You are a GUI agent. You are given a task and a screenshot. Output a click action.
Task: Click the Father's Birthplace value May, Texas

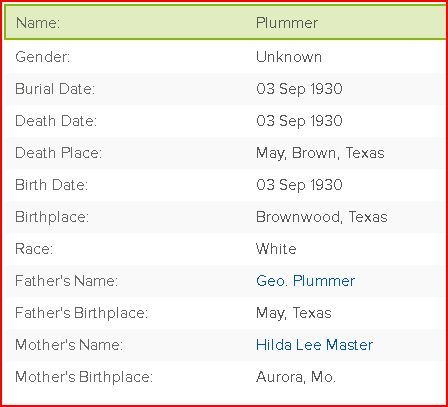pos(294,313)
